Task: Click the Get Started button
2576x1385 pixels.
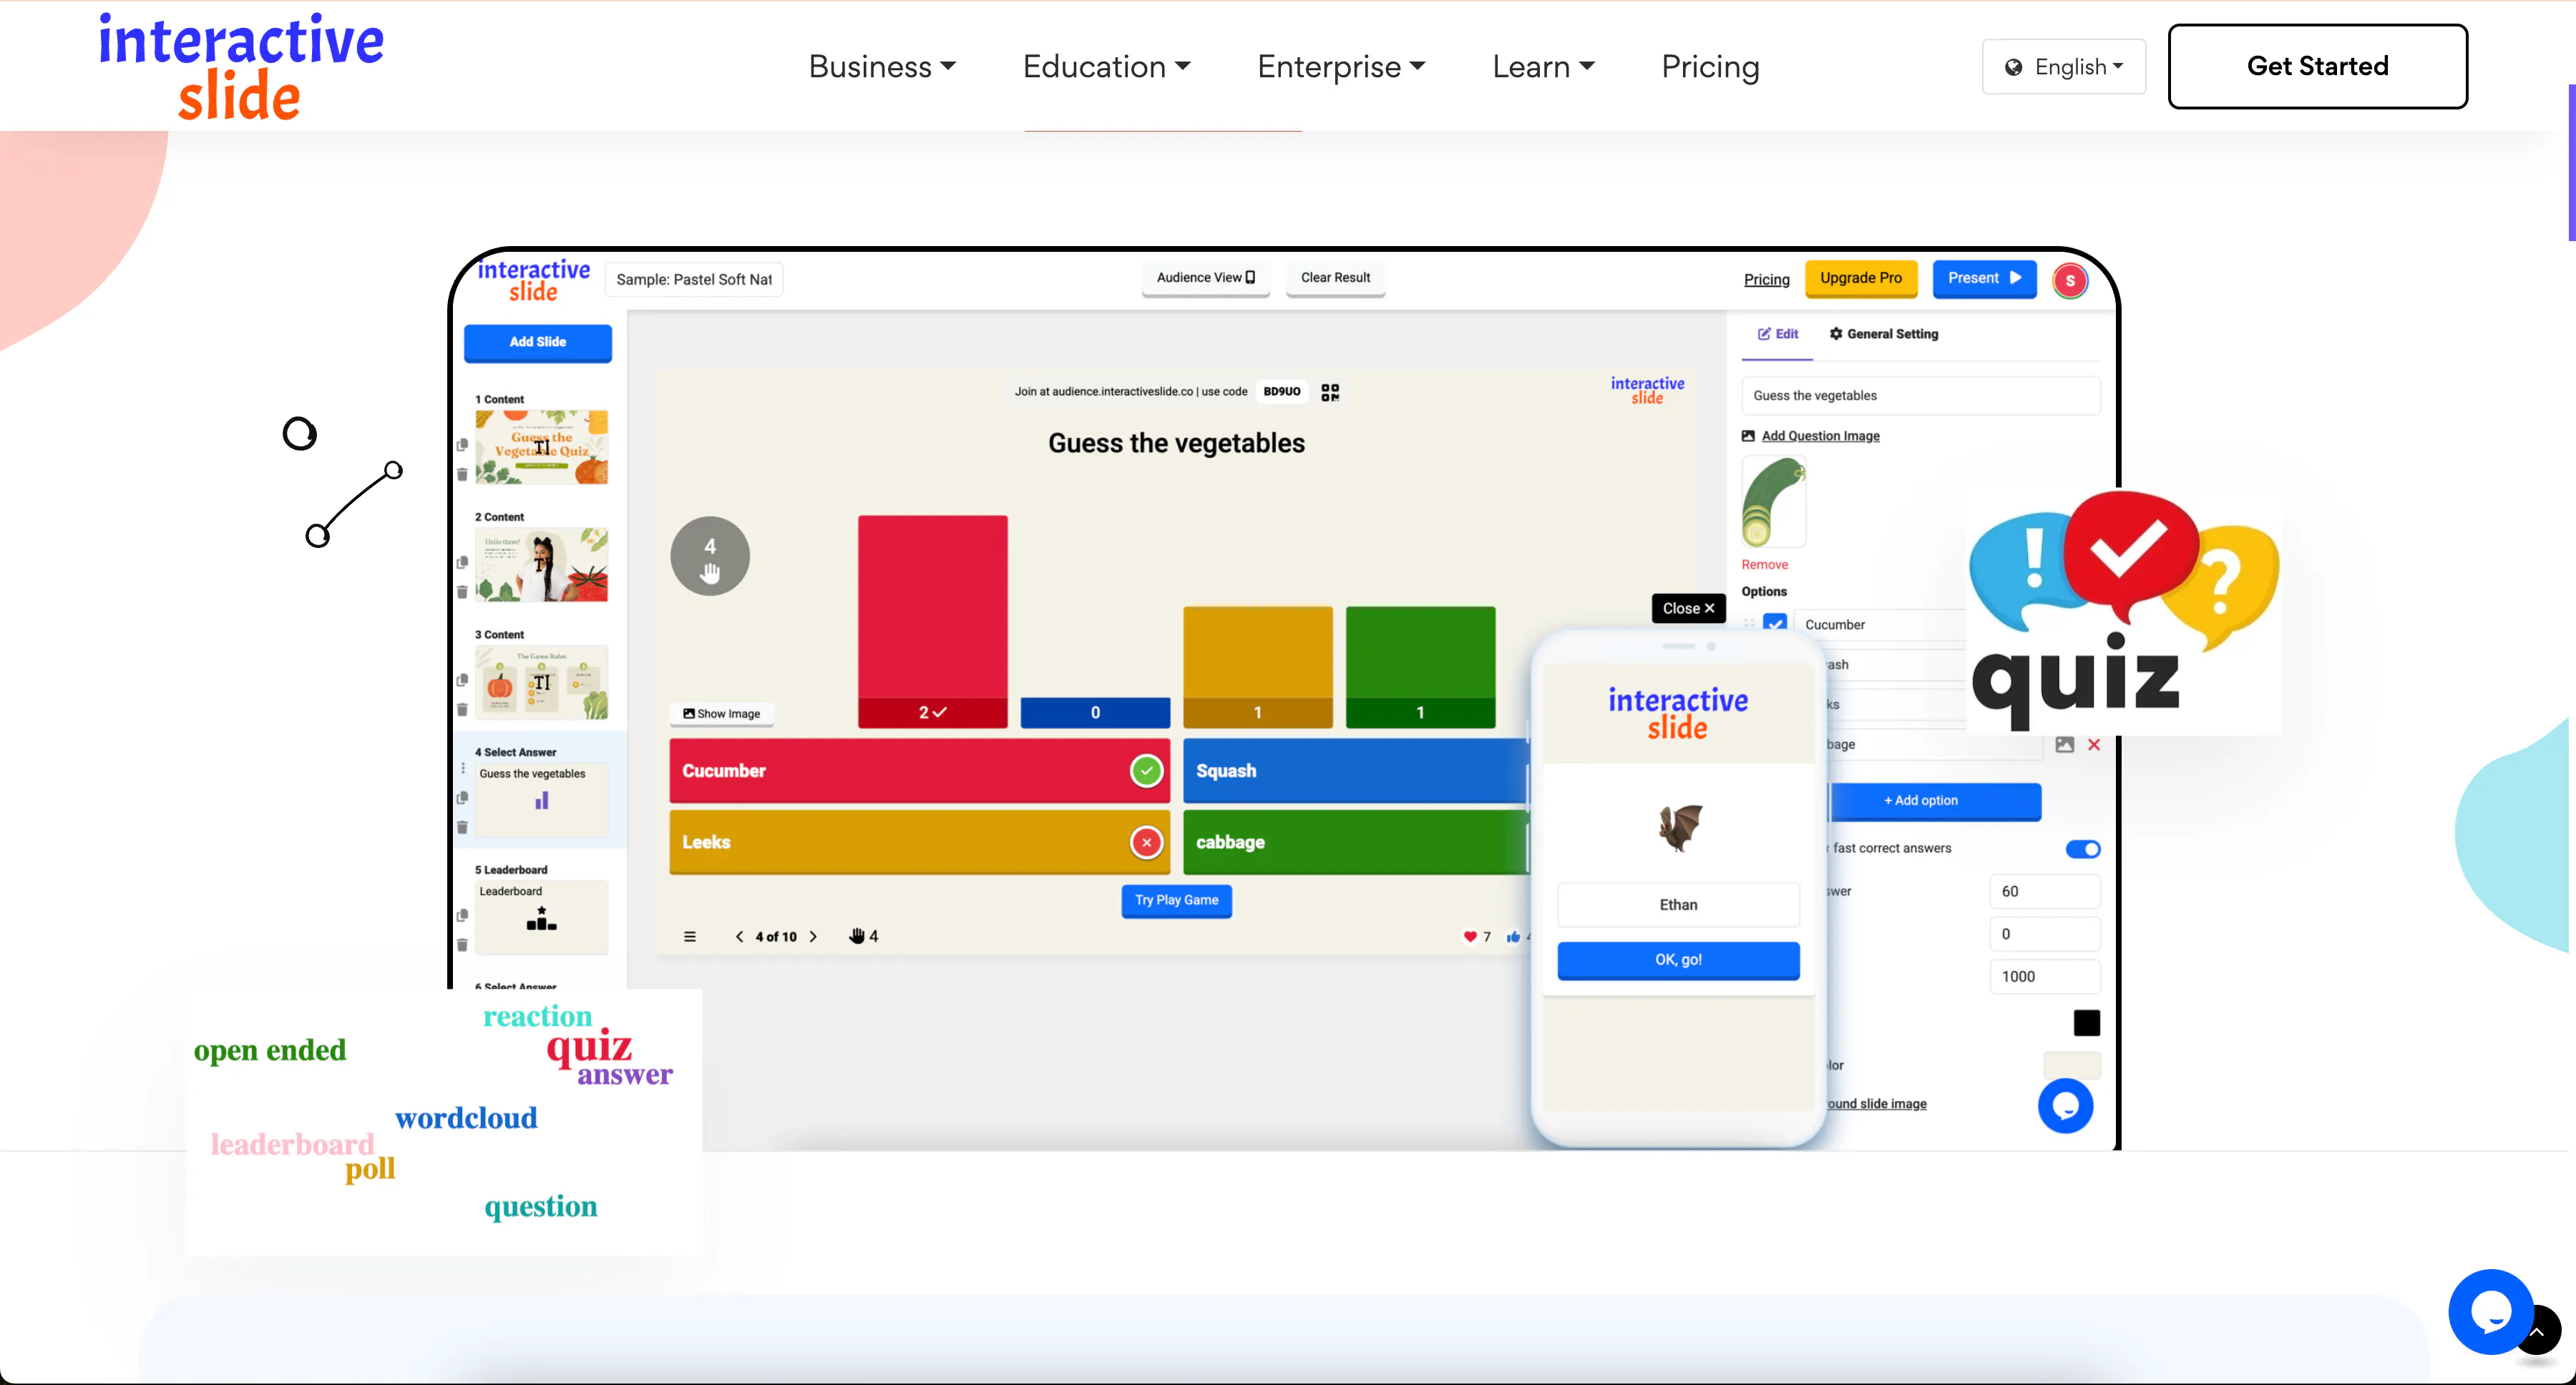Action: [2317, 66]
